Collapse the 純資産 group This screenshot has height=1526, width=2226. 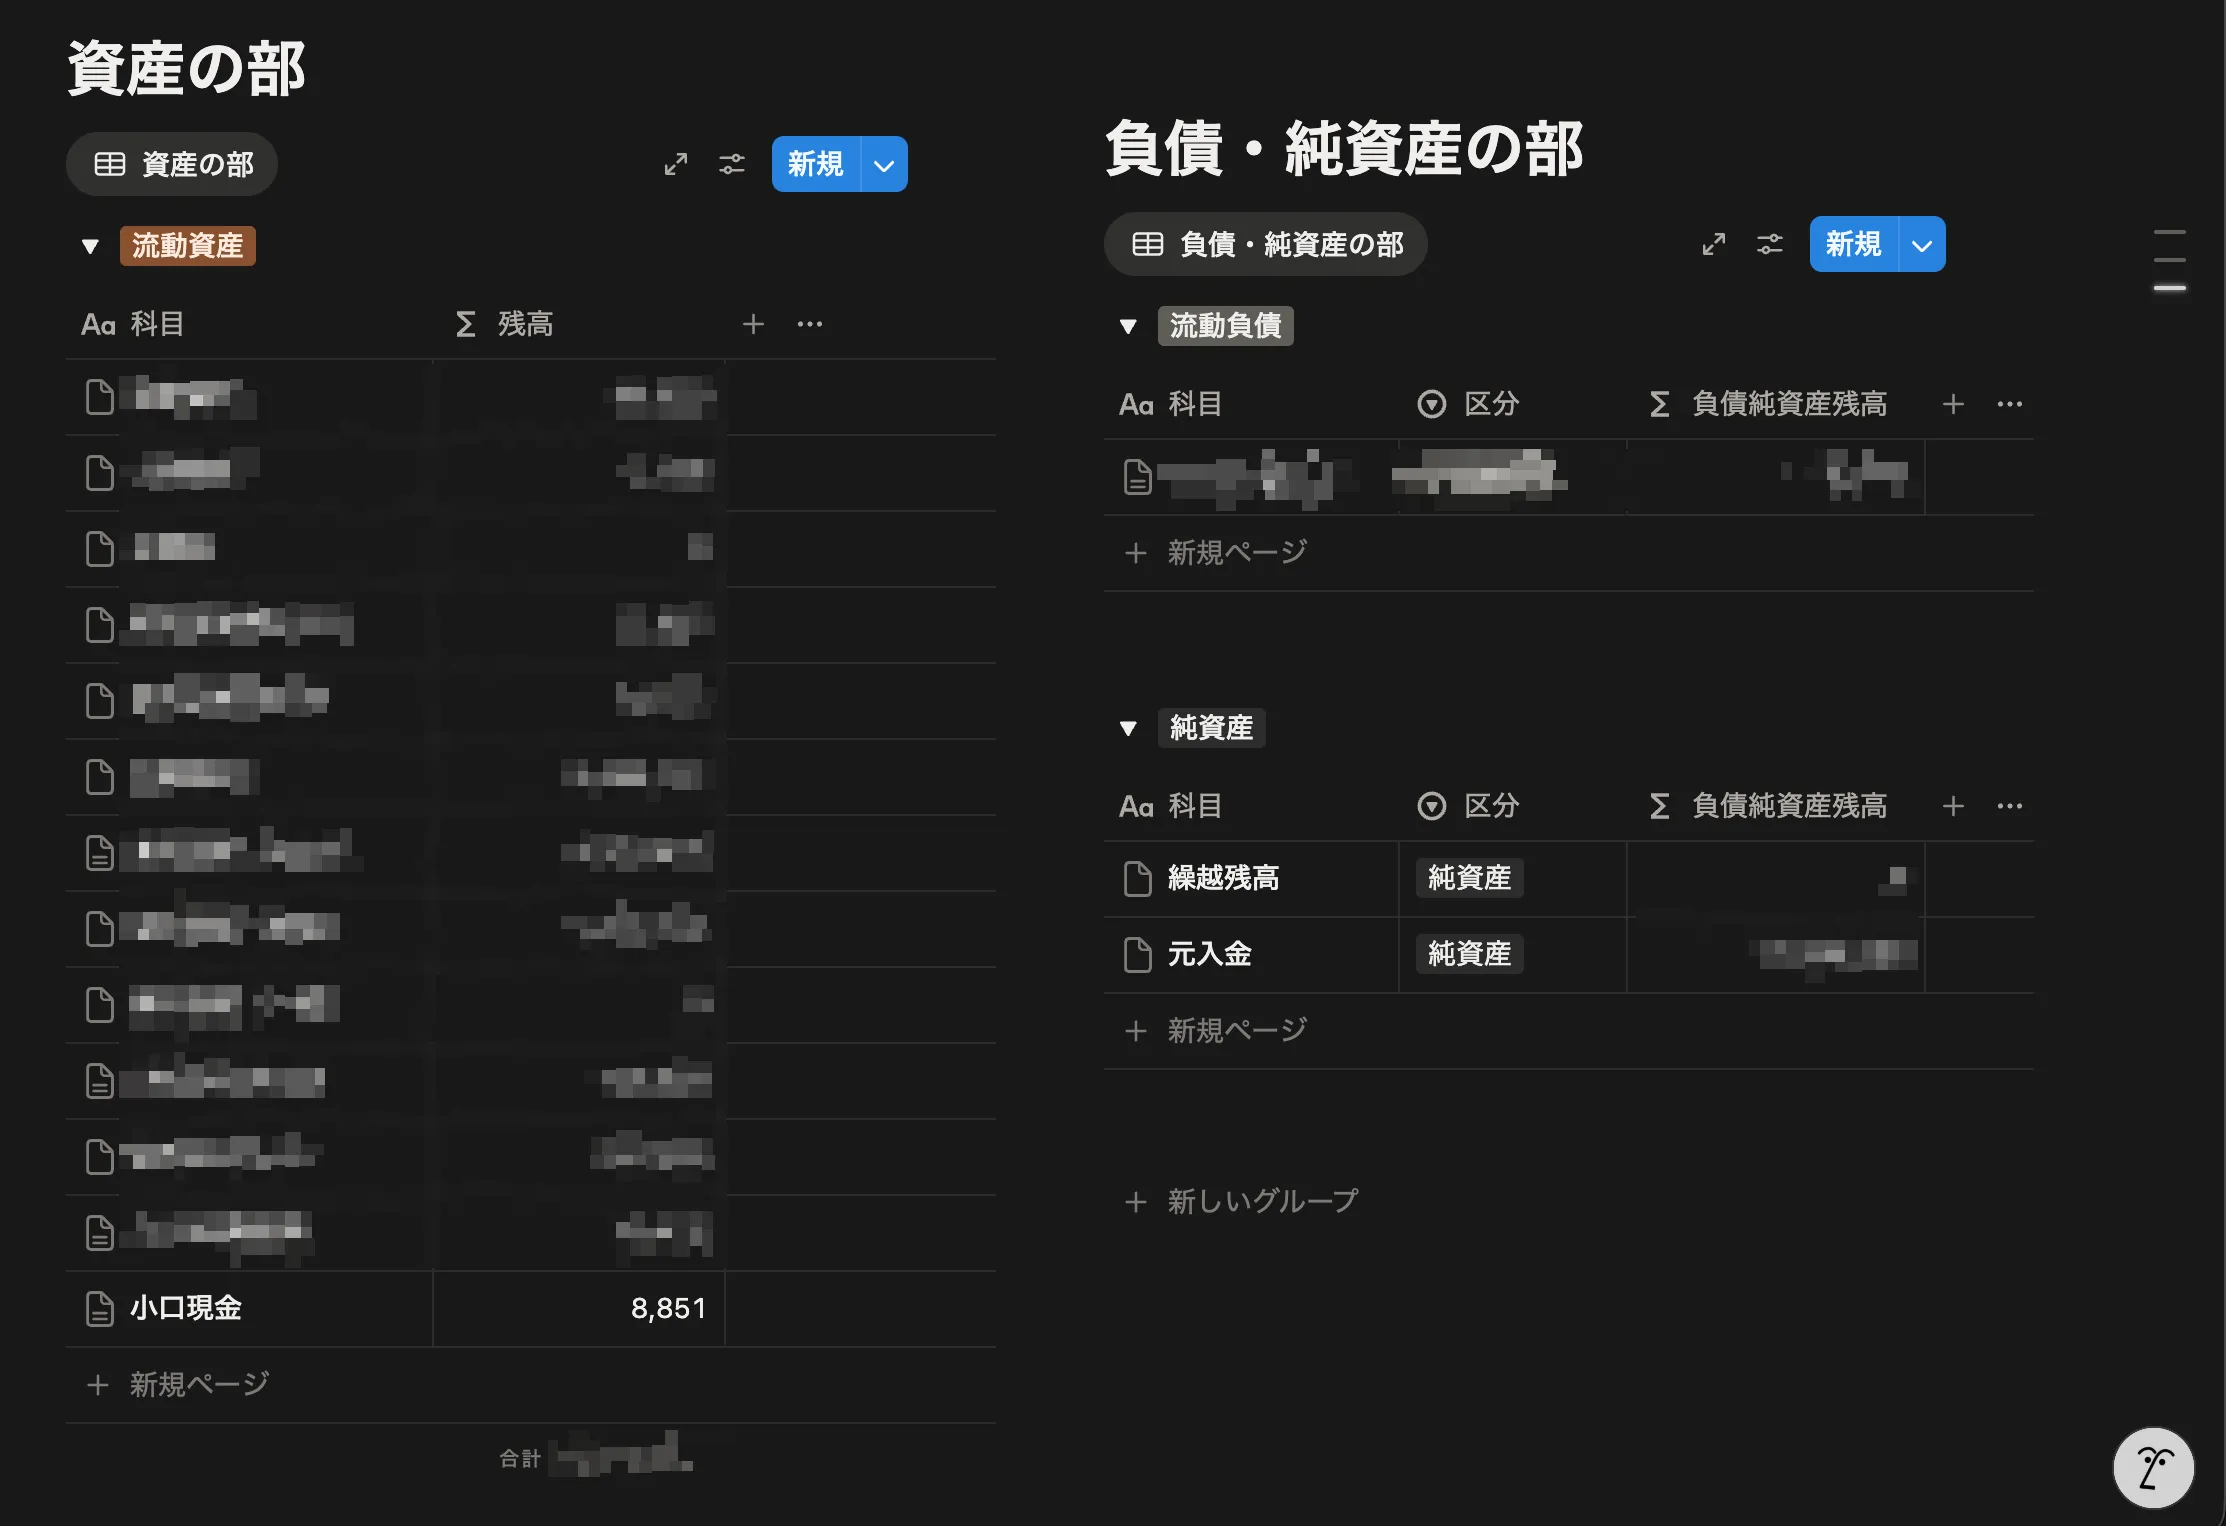1128,728
